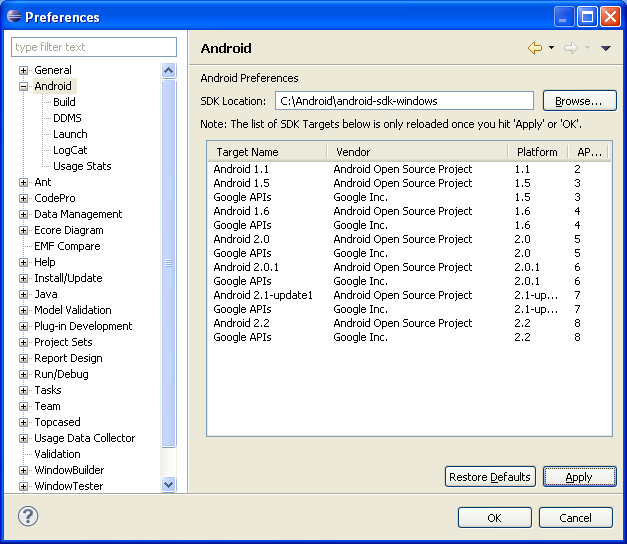Select the EMF Compare page

point(67,246)
